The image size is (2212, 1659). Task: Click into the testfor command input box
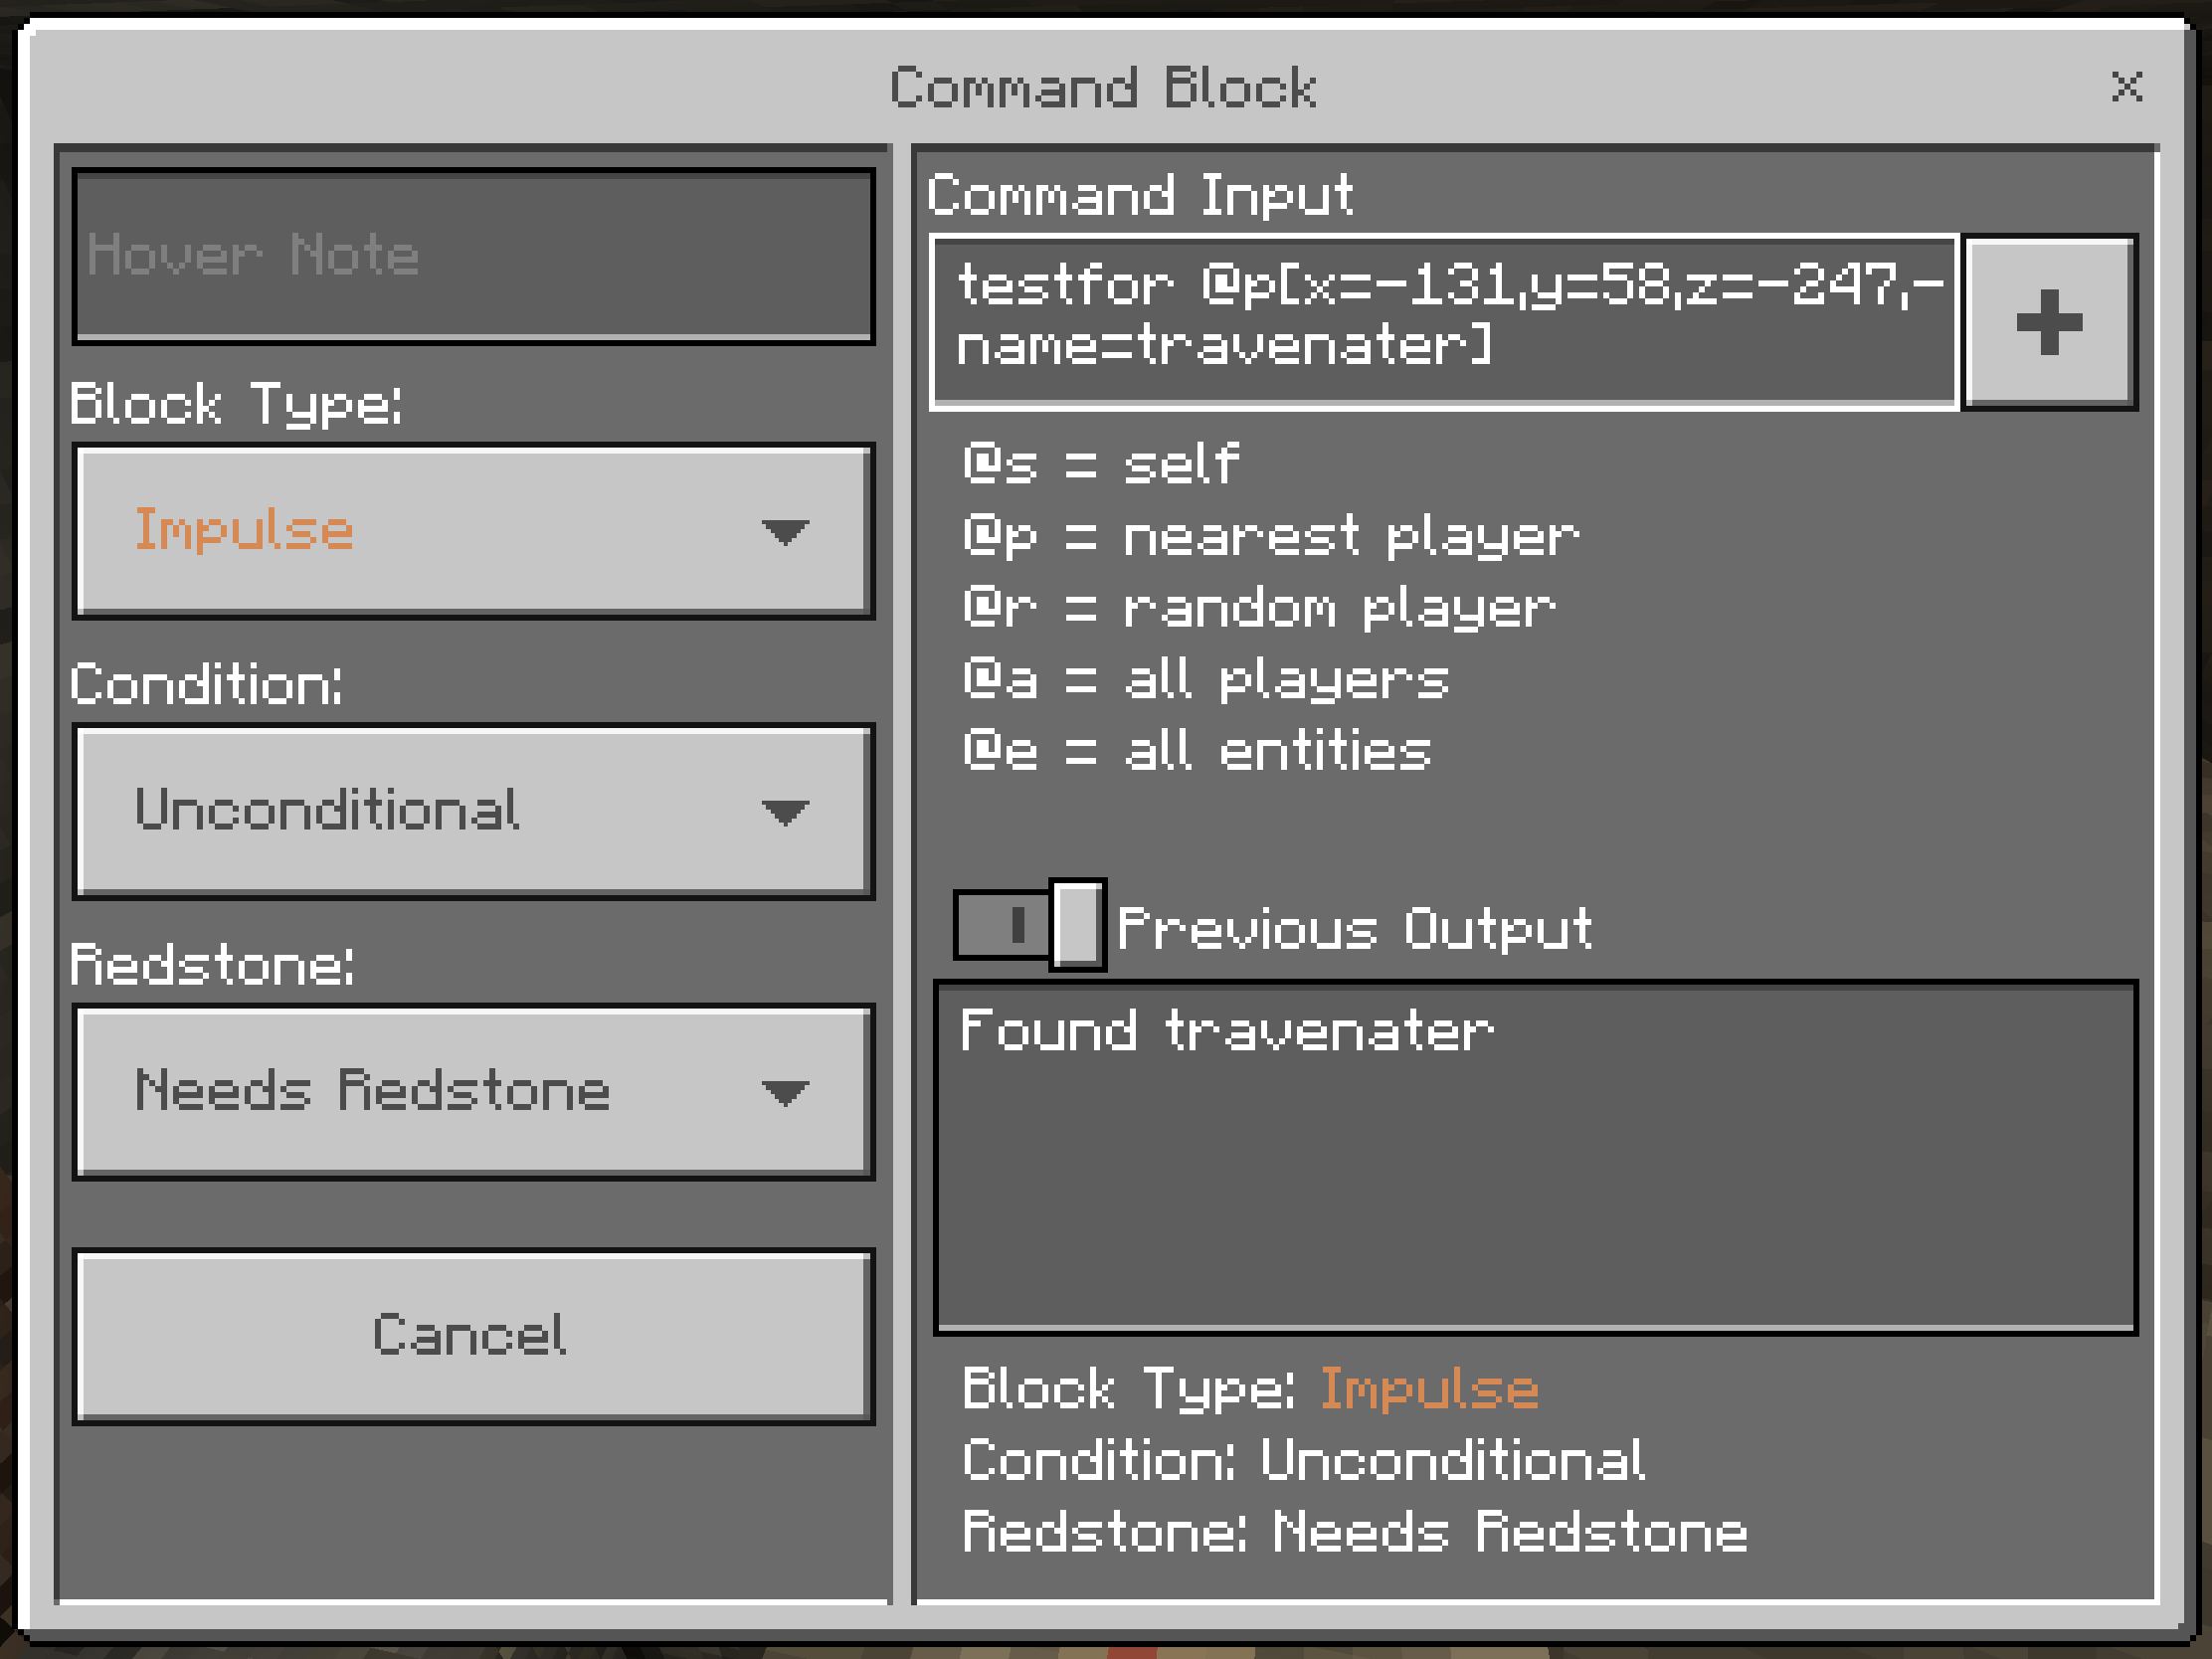click(1443, 322)
